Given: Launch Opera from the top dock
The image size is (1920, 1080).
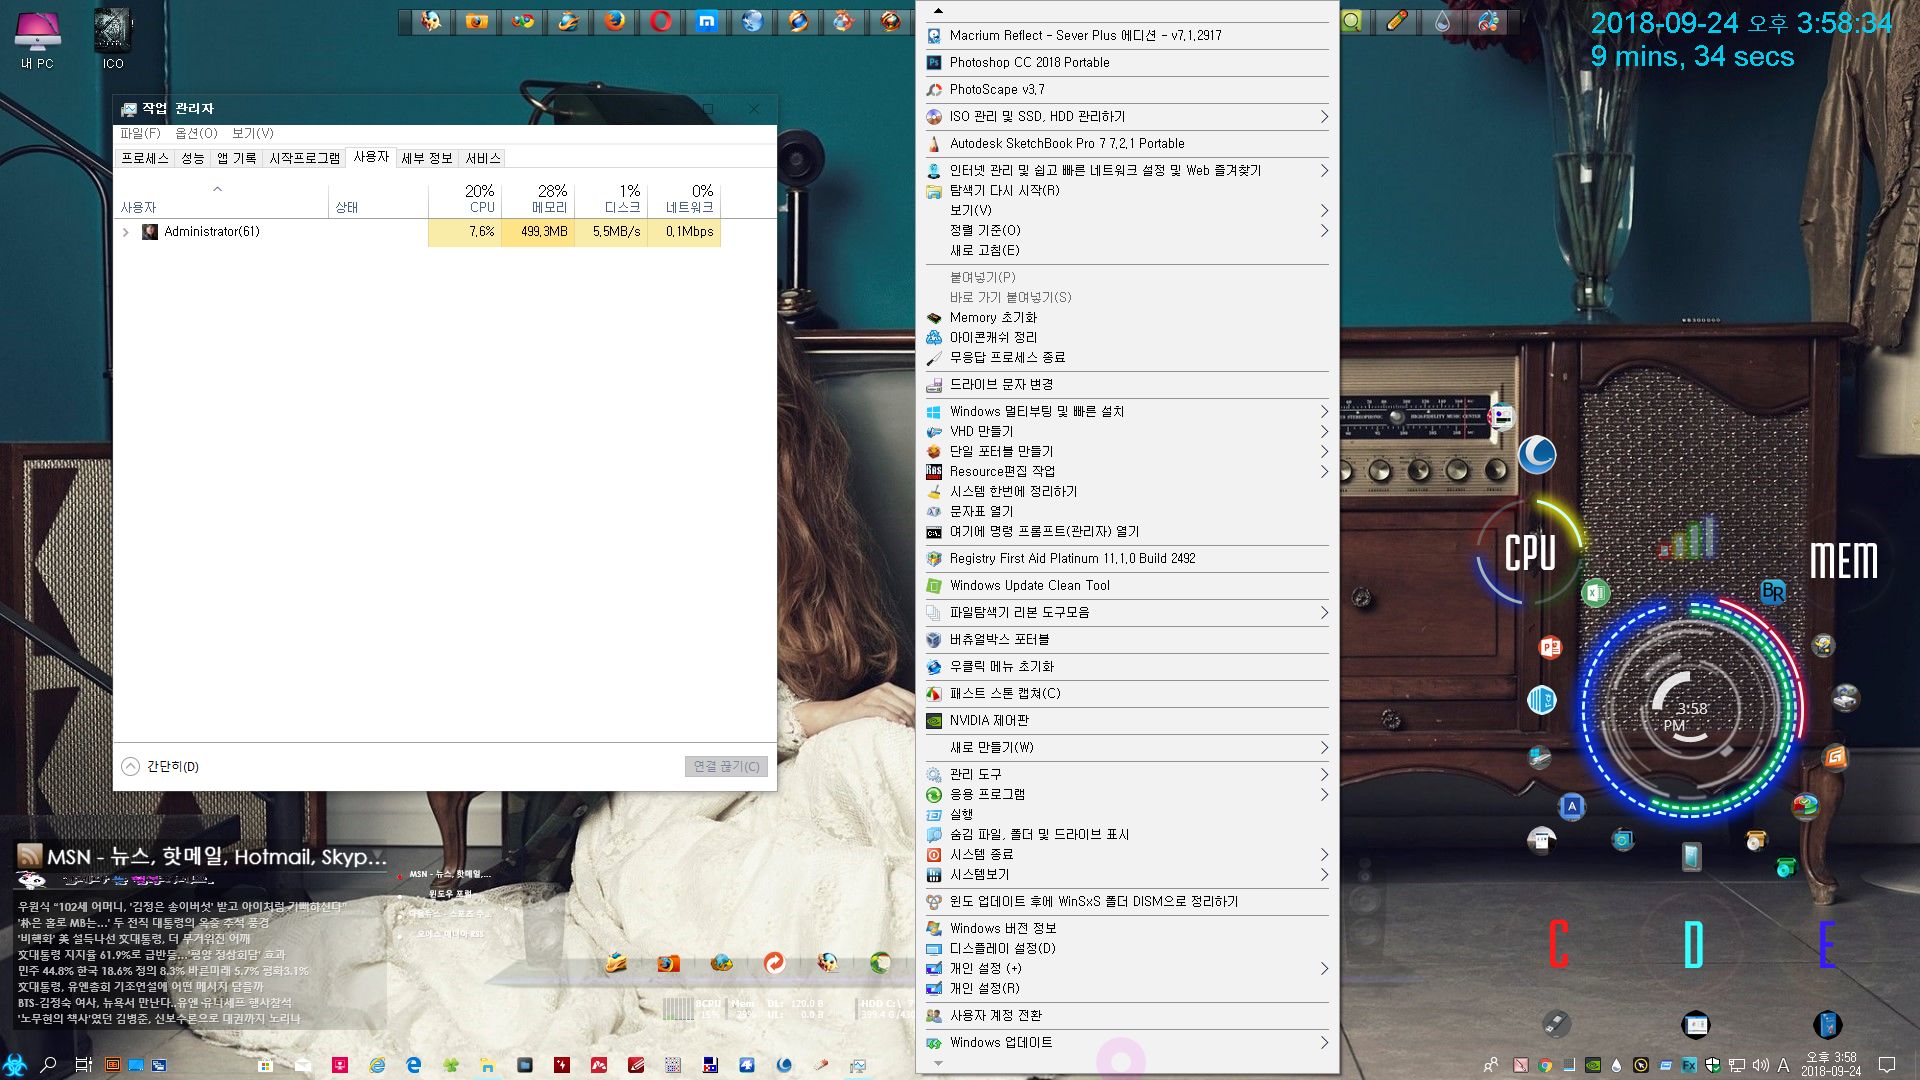Looking at the screenshot, I should [660, 21].
